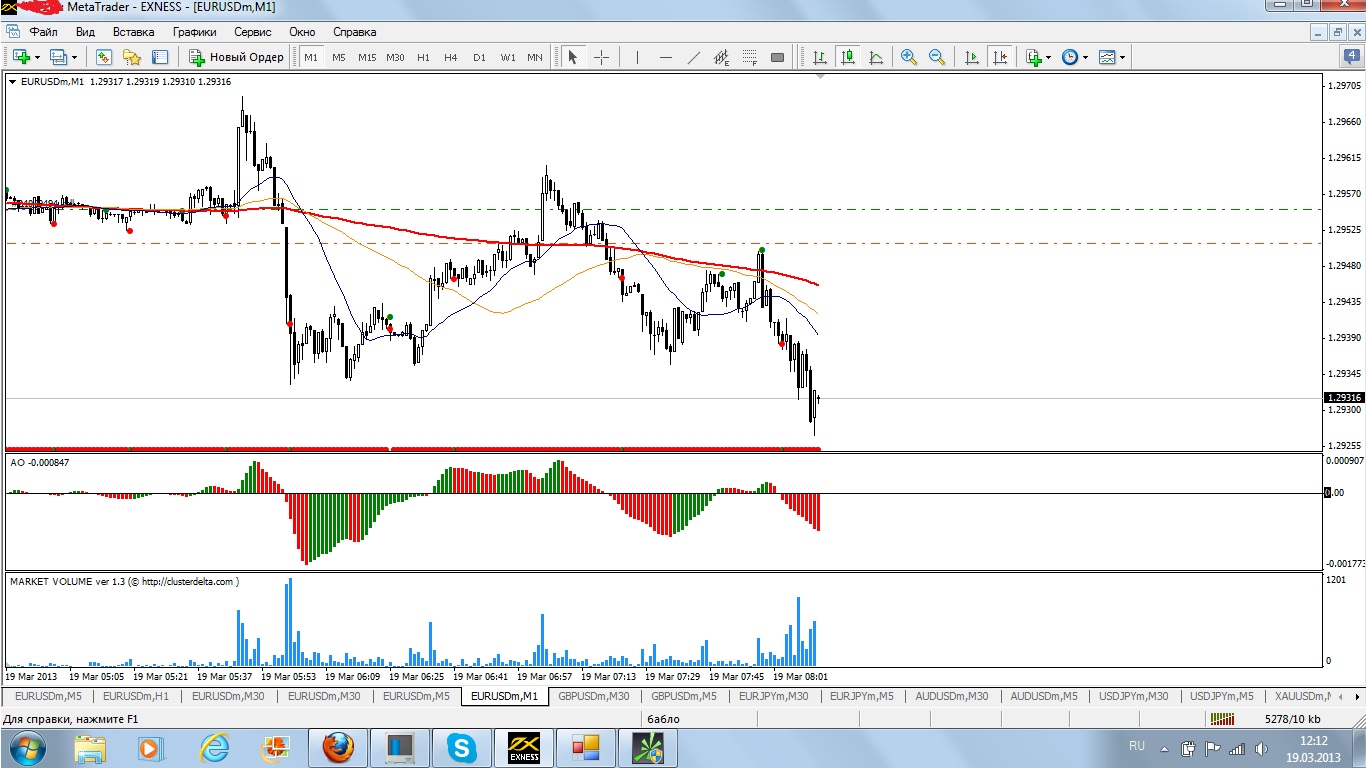1366x768 pixels.
Task: Select the Fibonacci retracement tool
Action: coord(749,57)
